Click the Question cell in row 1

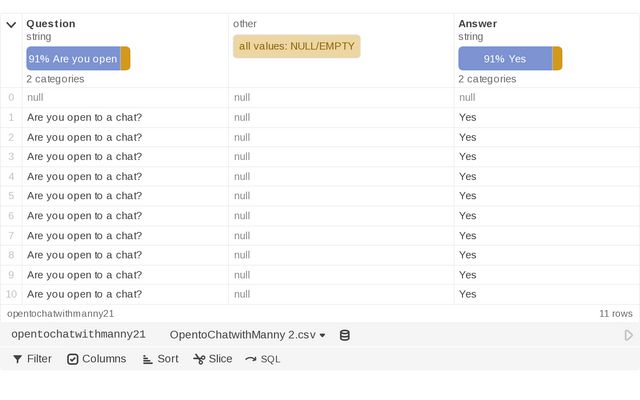coord(84,117)
